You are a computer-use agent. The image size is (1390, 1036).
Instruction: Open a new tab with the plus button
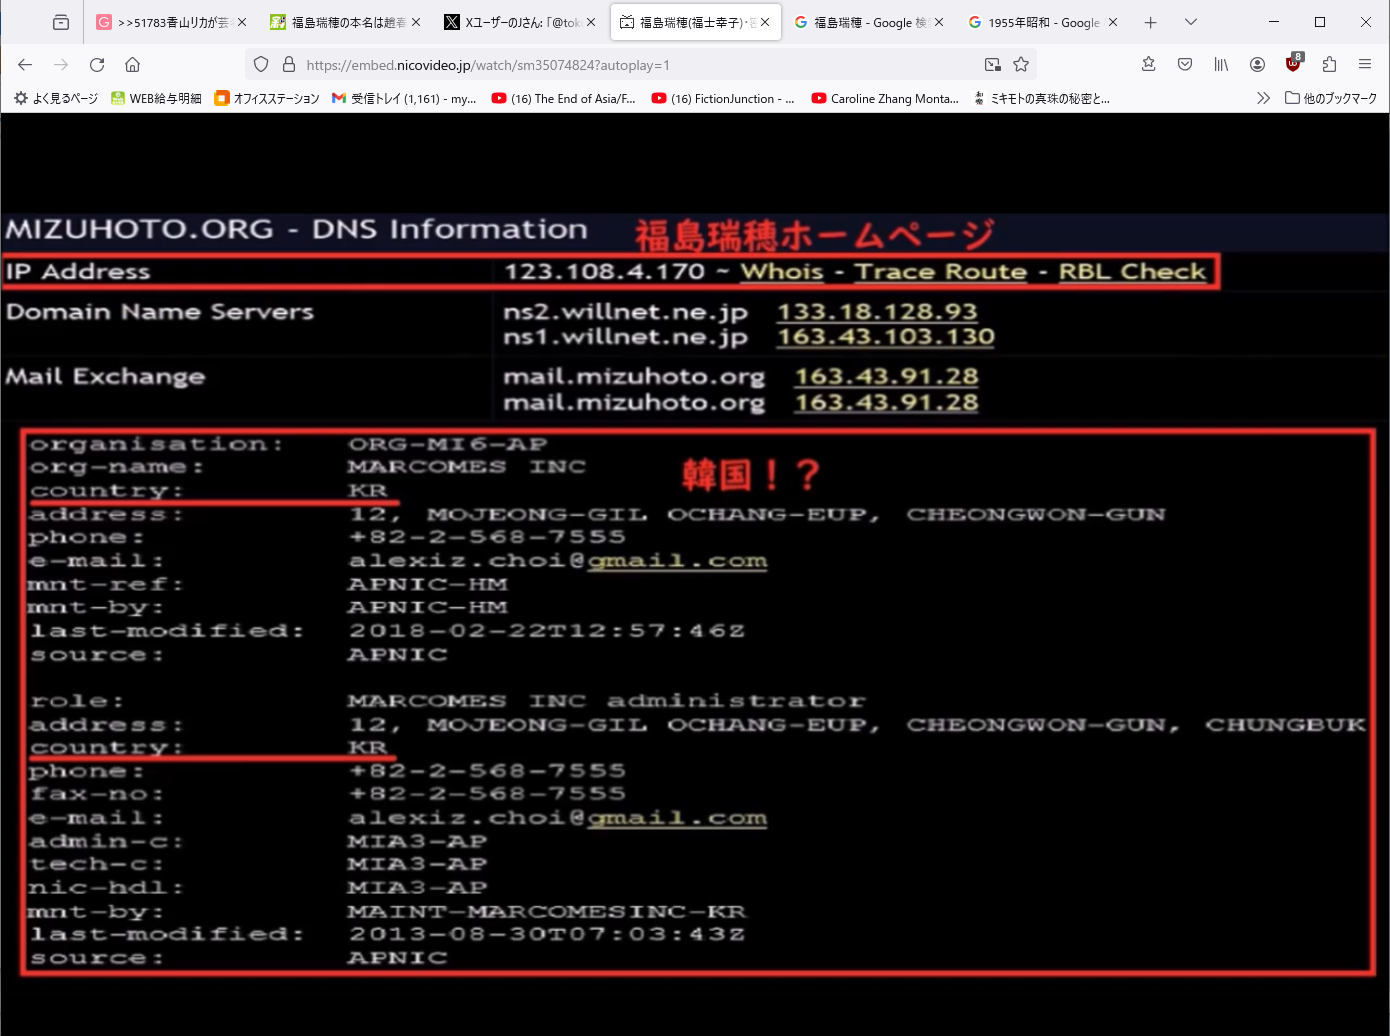(1151, 22)
